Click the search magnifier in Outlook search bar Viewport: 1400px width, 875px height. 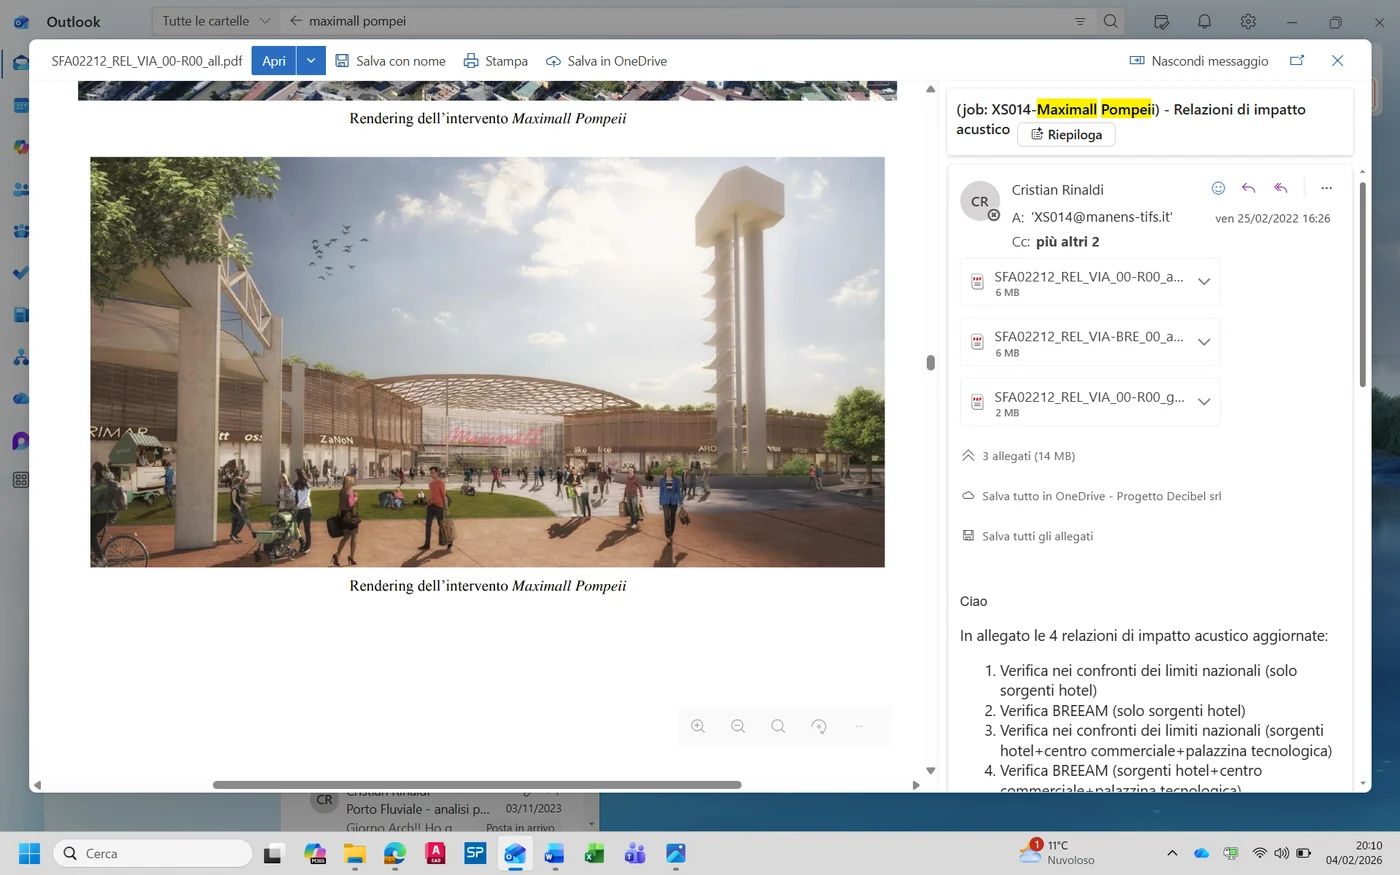1110,21
